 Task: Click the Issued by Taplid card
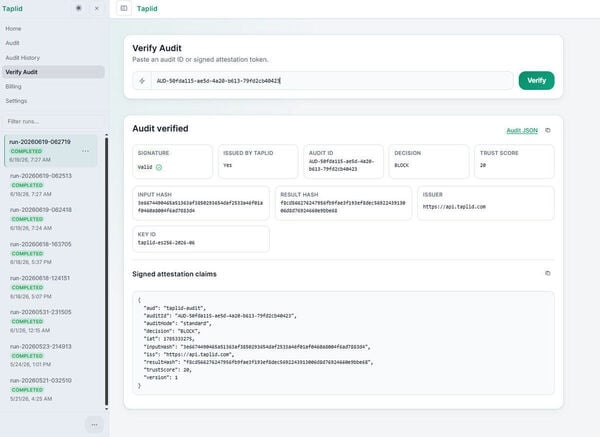point(258,161)
